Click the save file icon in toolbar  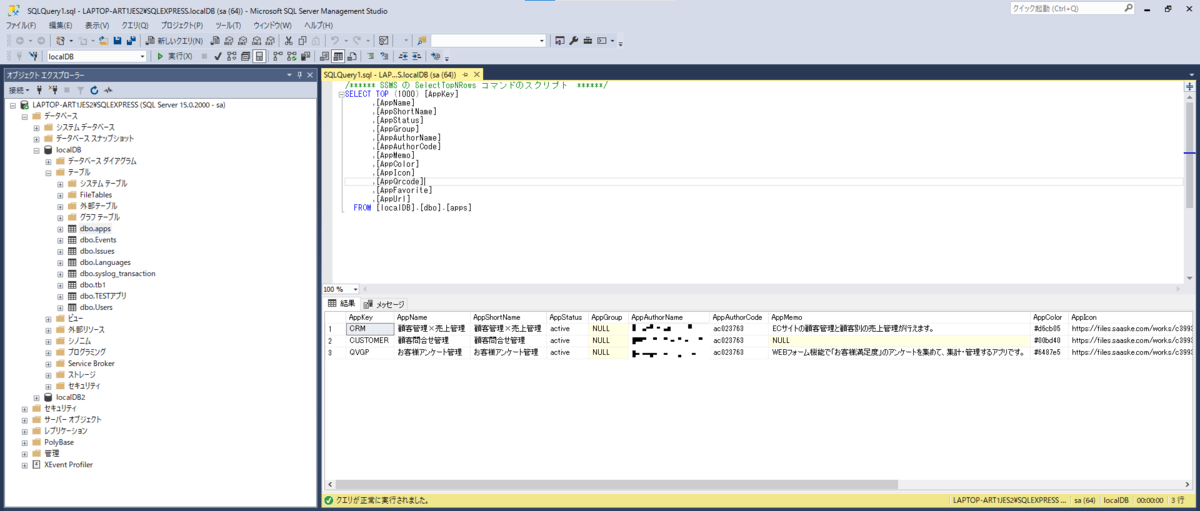click(117, 41)
